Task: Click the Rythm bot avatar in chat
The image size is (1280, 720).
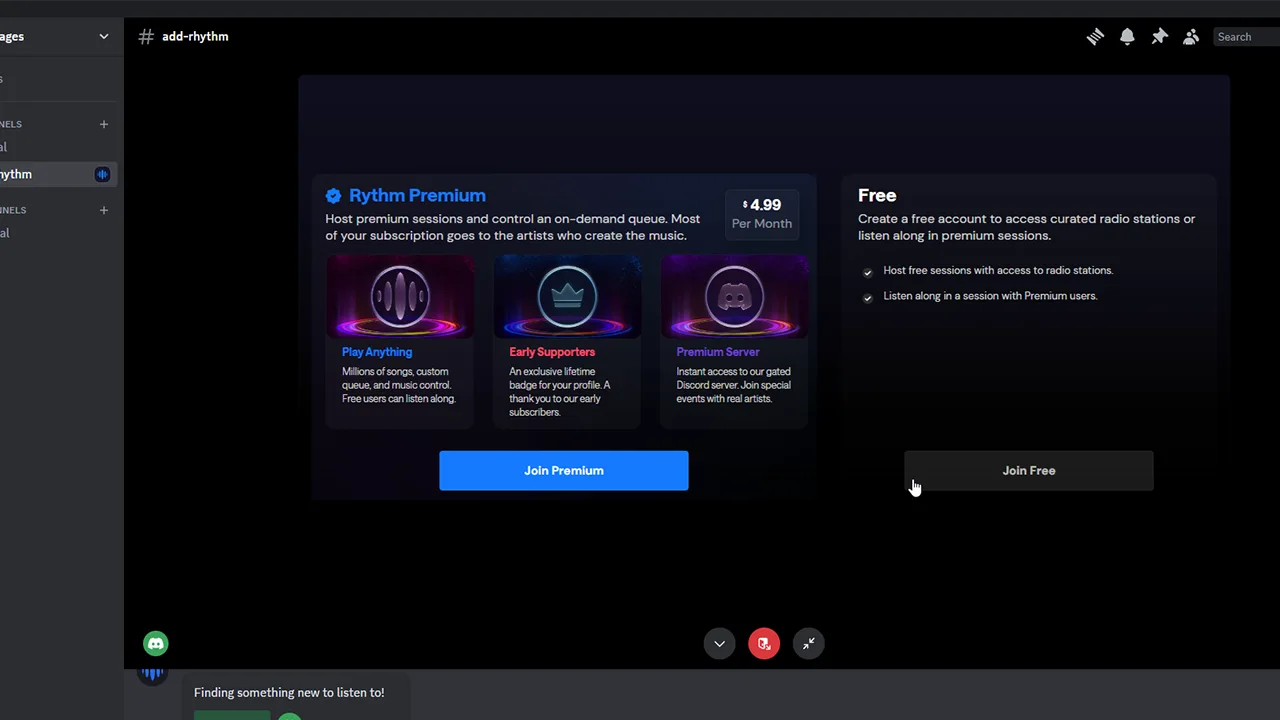Action: click(x=152, y=674)
